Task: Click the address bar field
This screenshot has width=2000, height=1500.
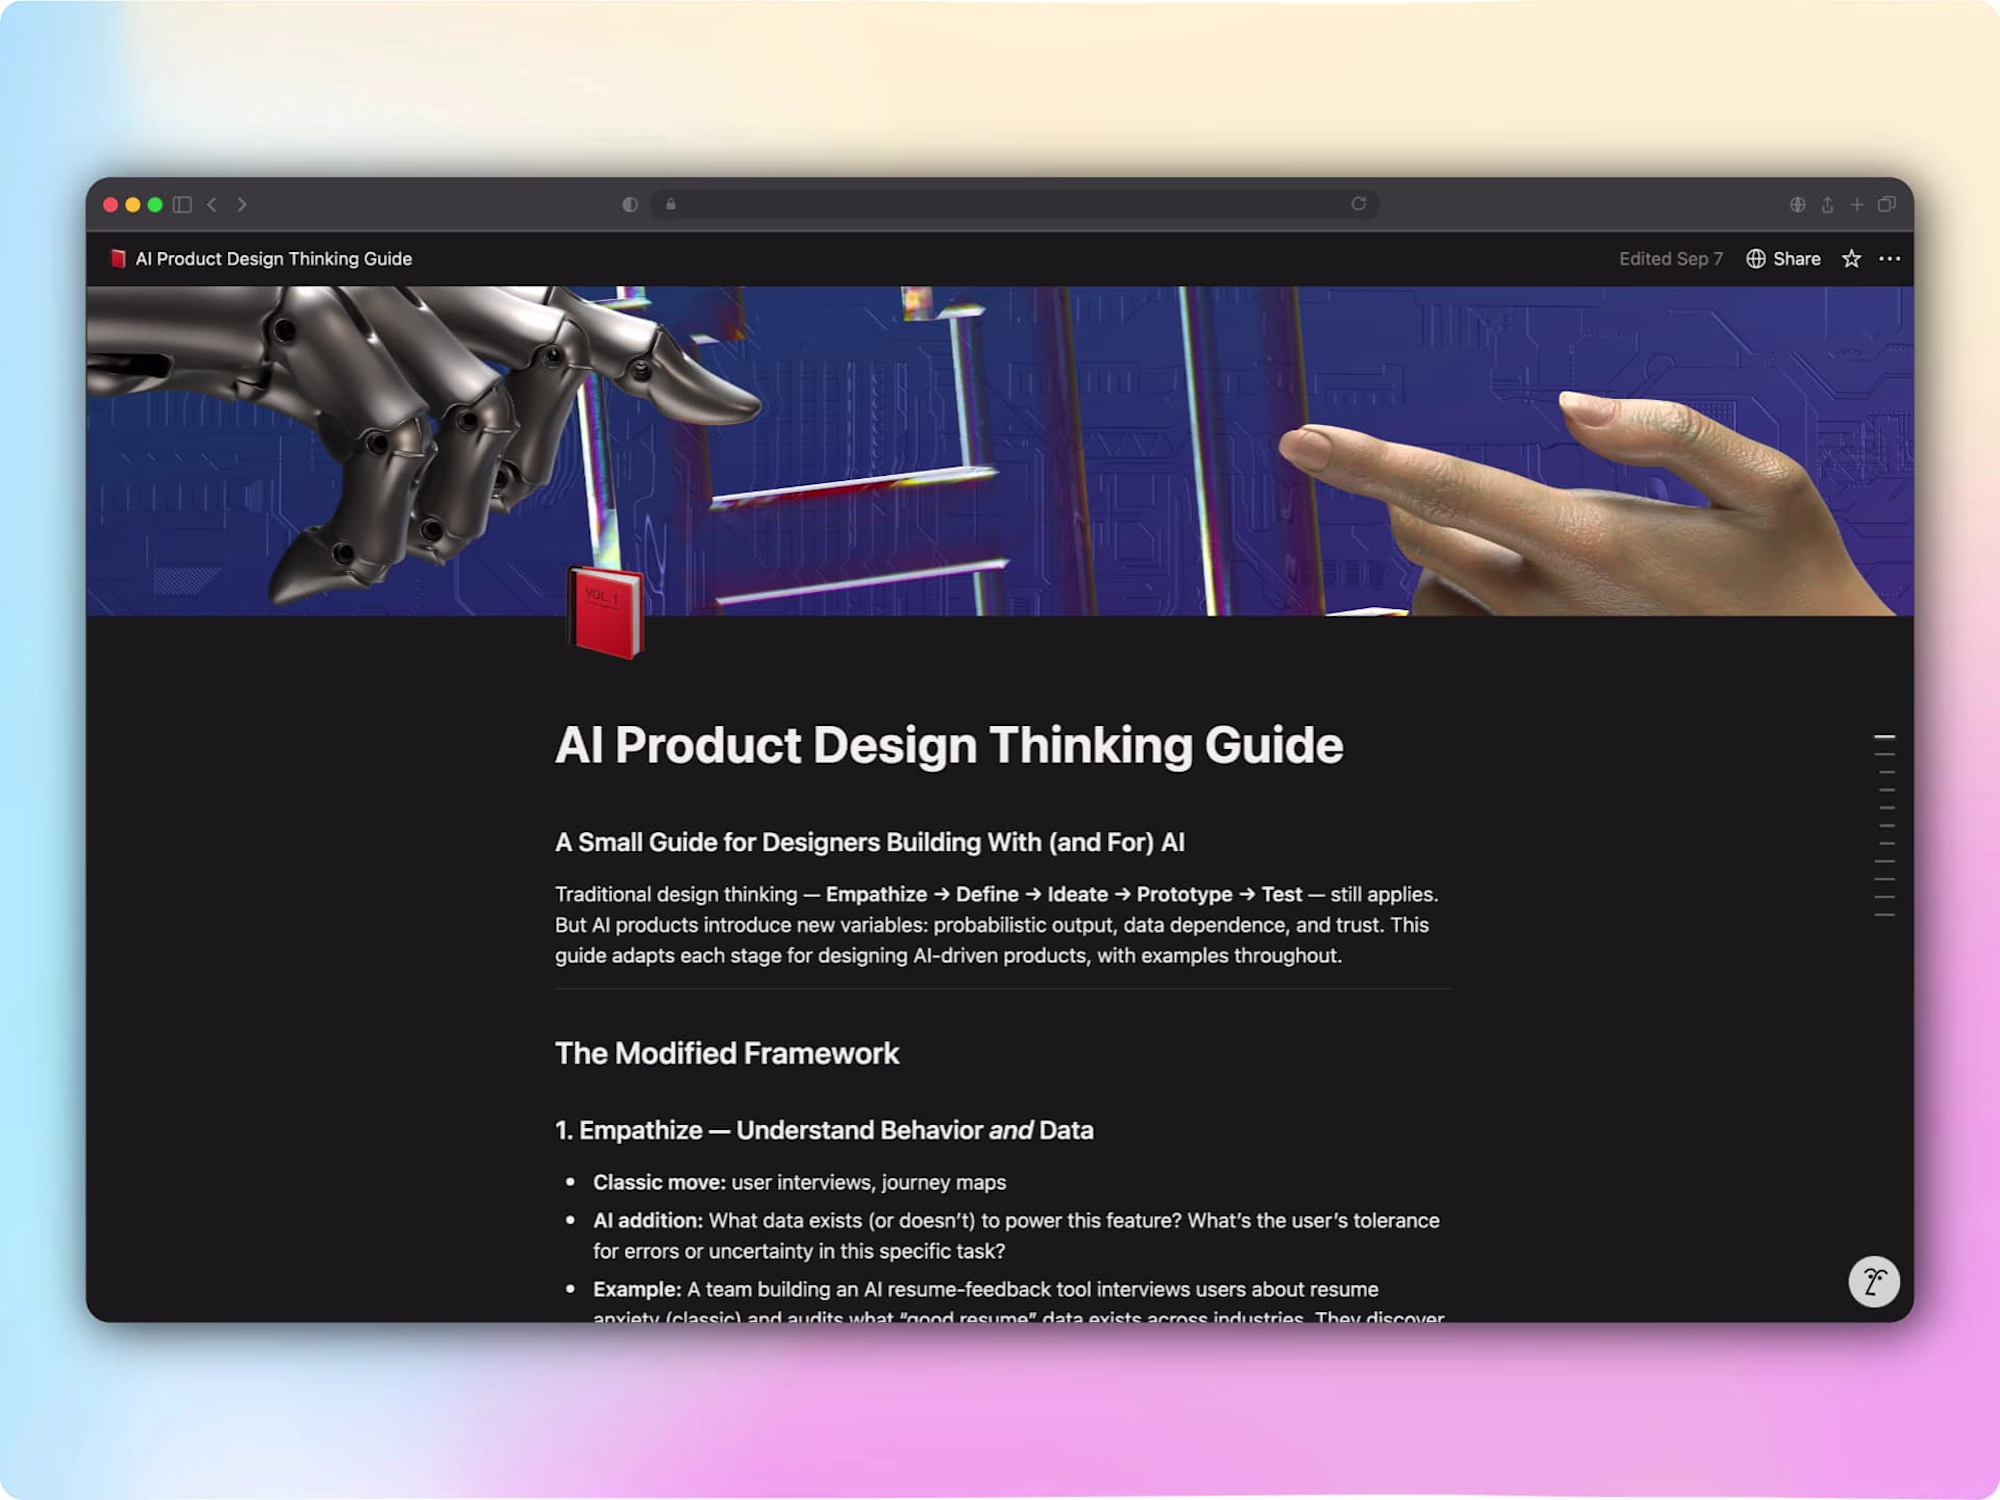Action: (x=1014, y=204)
